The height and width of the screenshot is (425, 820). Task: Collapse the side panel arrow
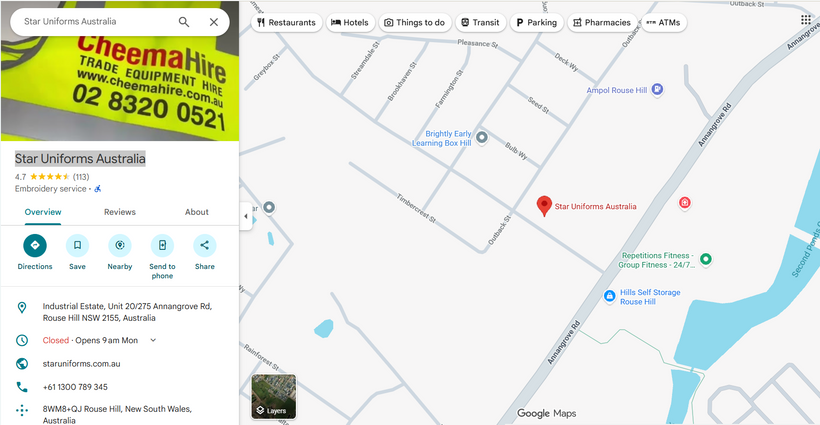tap(246, 216)
